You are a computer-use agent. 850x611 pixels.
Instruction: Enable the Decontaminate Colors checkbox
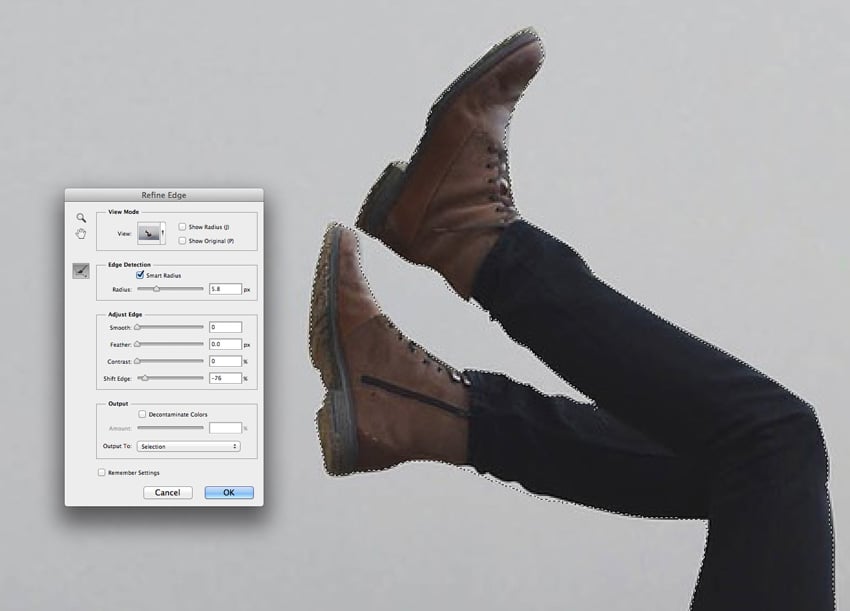(x=142, y=414)
